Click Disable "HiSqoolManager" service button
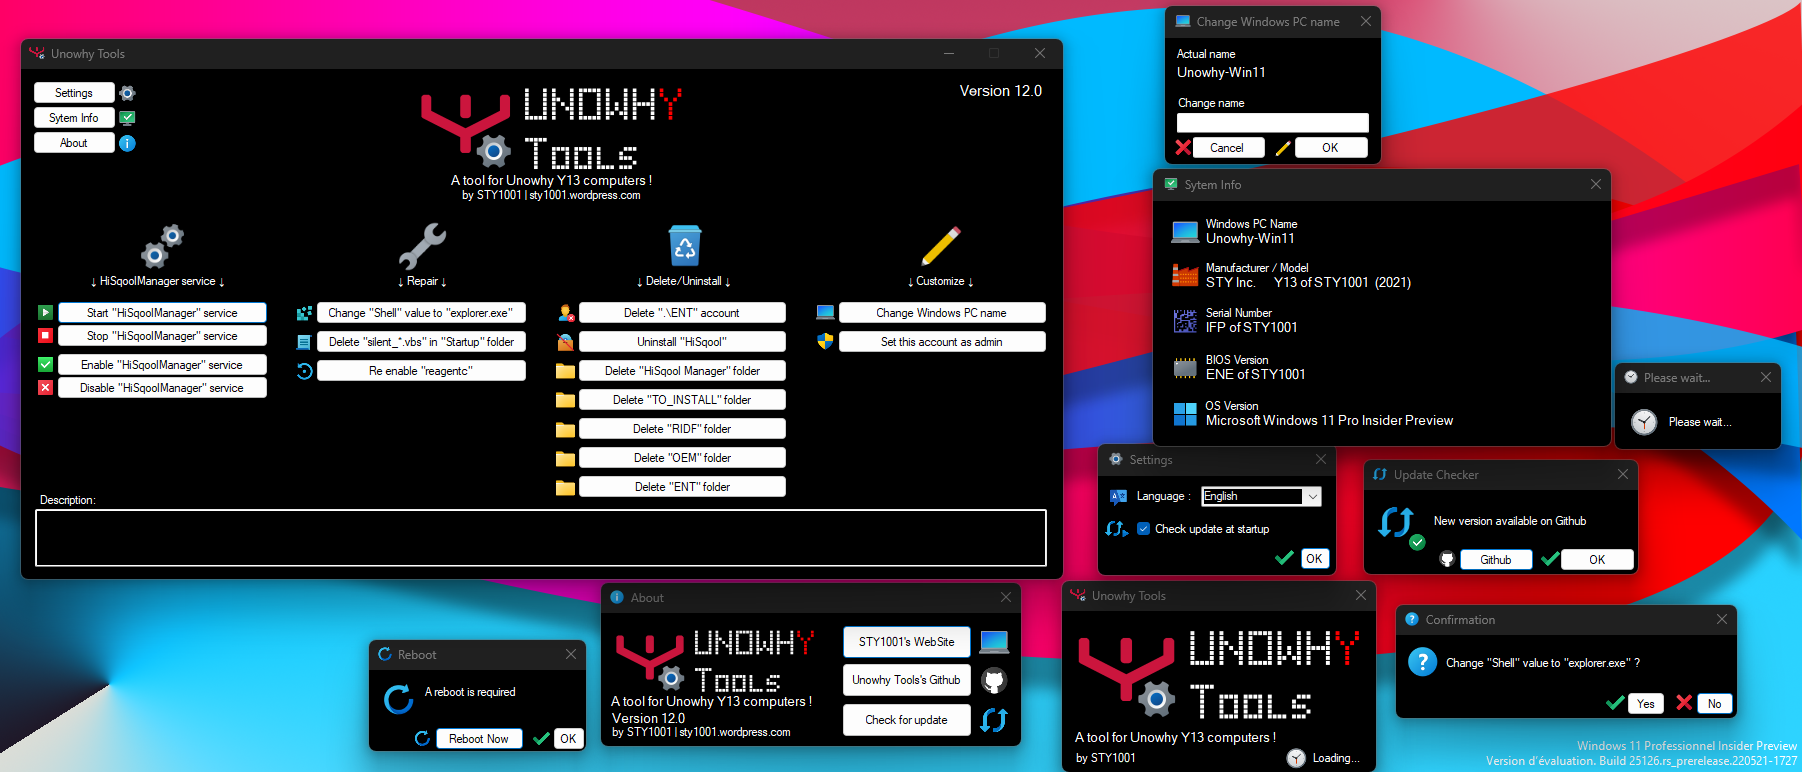Screen dimensions: 1802x772 point(162,388)
